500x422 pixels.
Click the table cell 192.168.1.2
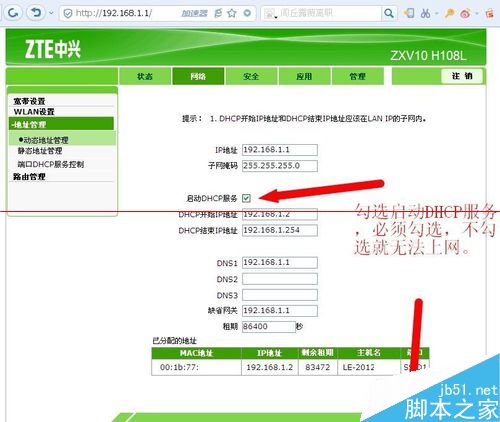(x=269, y=367)
